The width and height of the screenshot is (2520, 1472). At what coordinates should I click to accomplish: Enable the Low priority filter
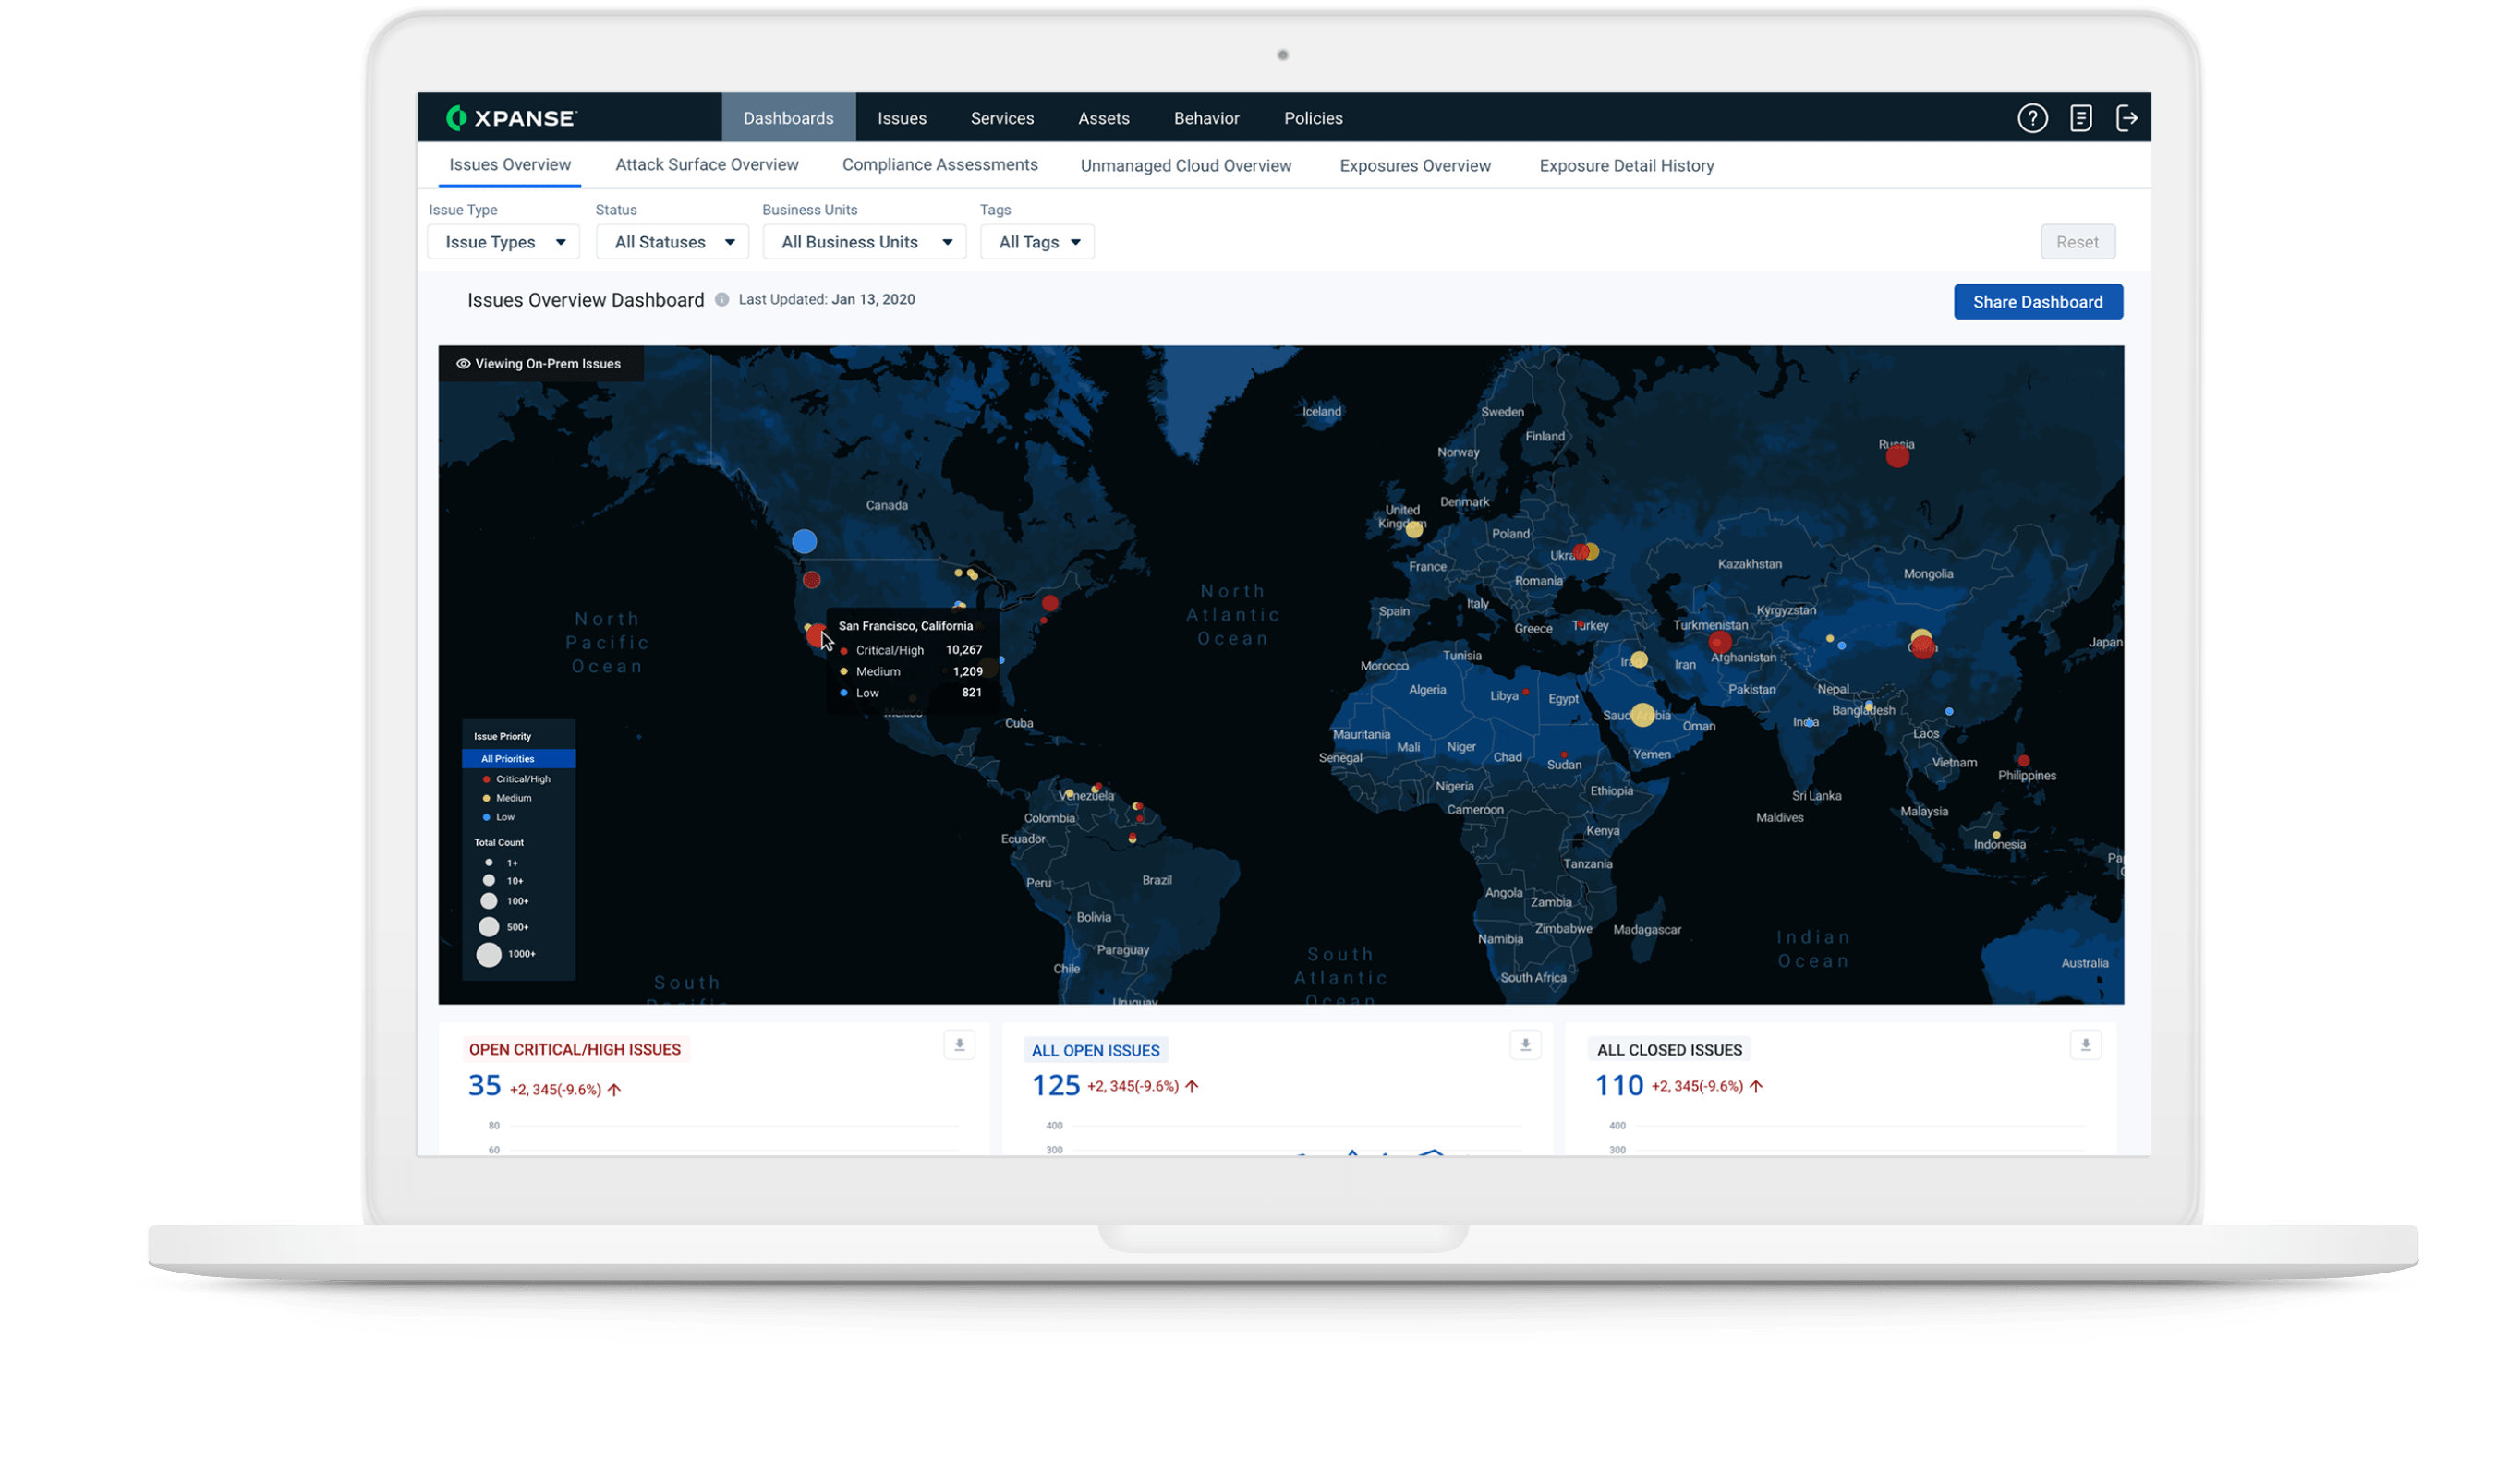pyautogui.click(x=504, y=816)
